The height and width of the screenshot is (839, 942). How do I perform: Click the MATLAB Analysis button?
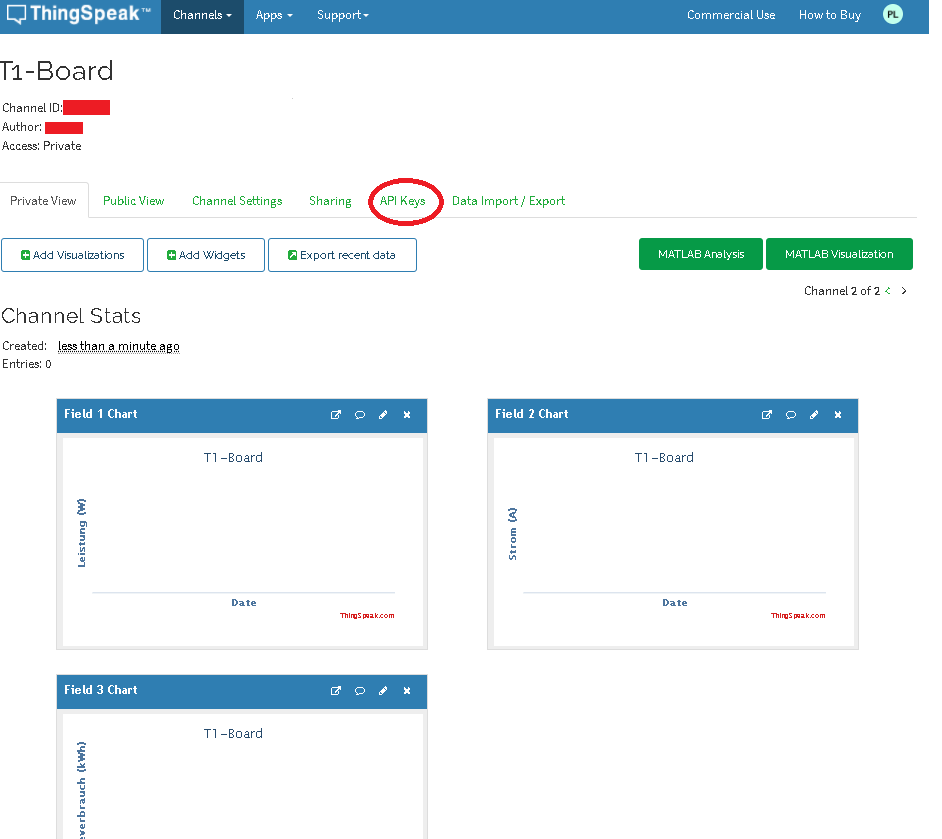700,254
